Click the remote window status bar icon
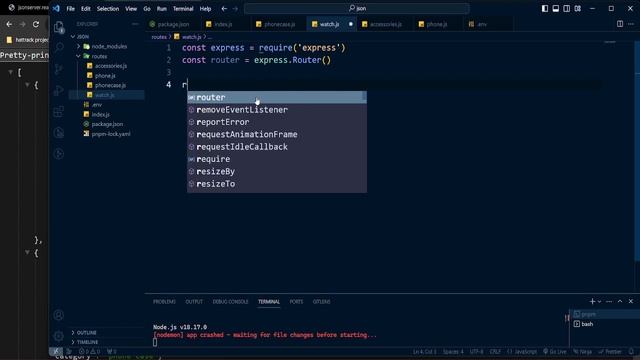The width and height of the screenshot is (640, 360). [56, 351]
